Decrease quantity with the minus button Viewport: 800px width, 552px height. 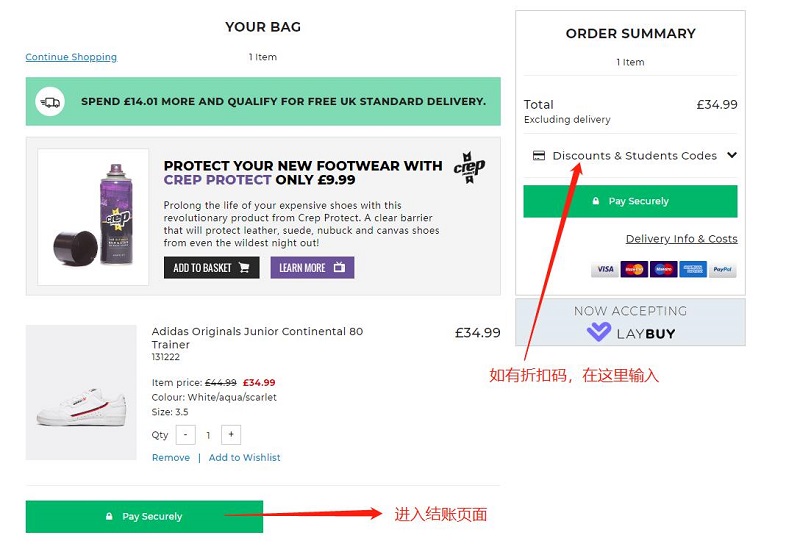185,435
